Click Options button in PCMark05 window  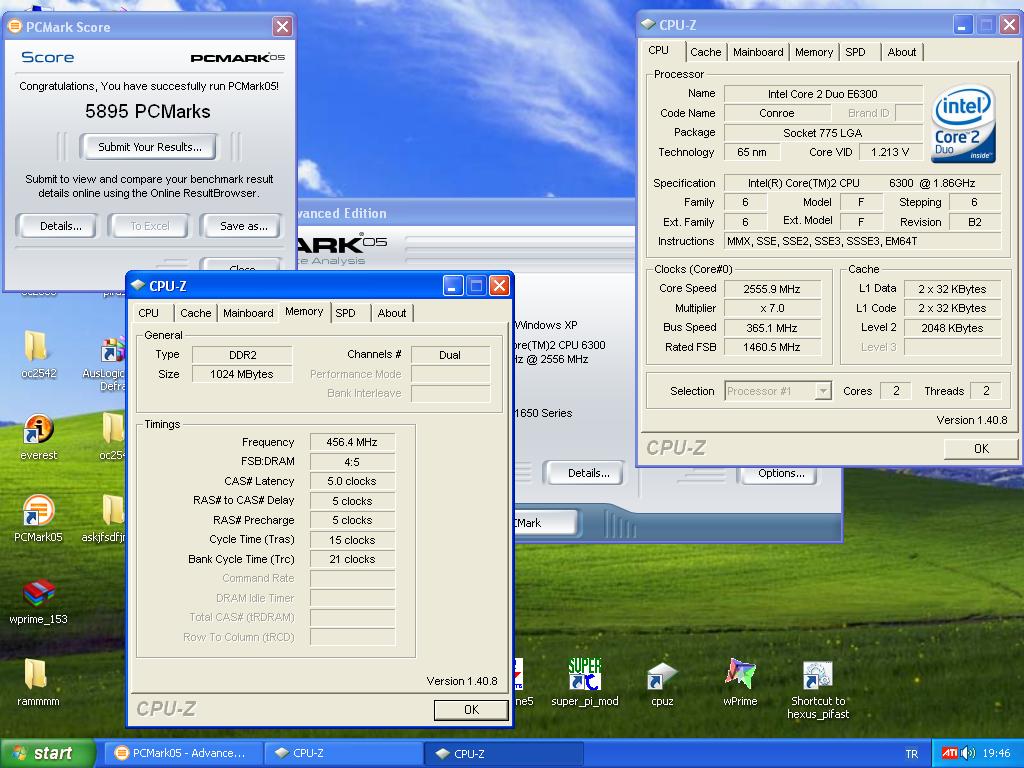pos(780,473)
